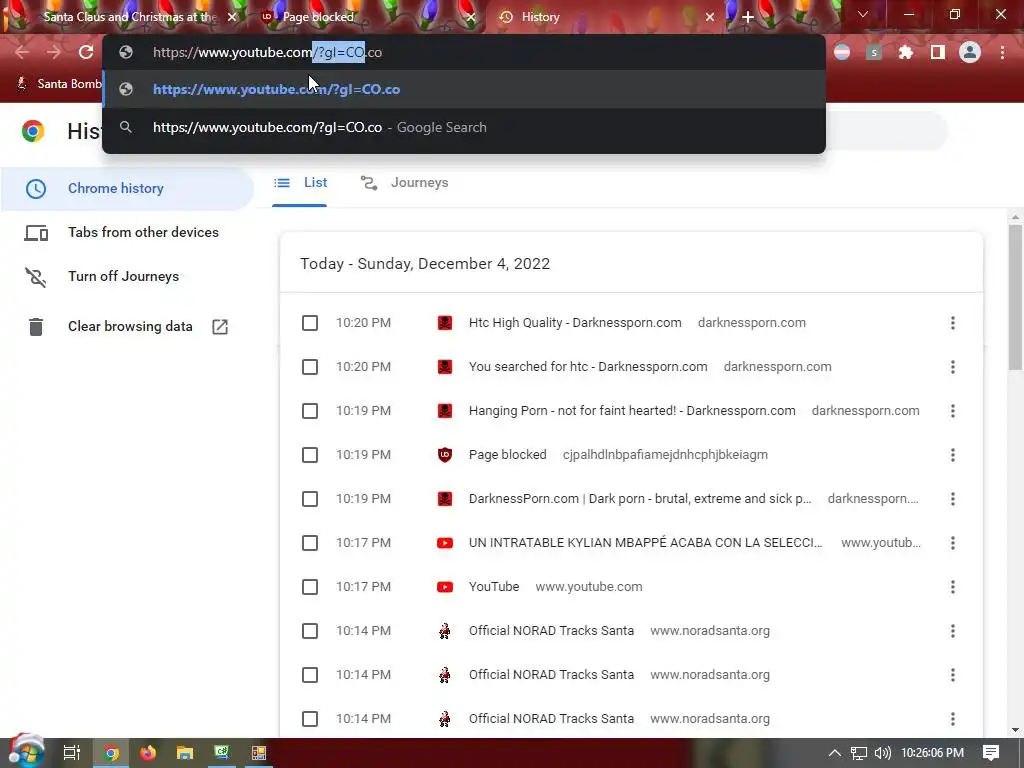1024x768 pixels.
Task: Open Htc High Quality - Darknessporn.com link
Action: click(575, 323)
